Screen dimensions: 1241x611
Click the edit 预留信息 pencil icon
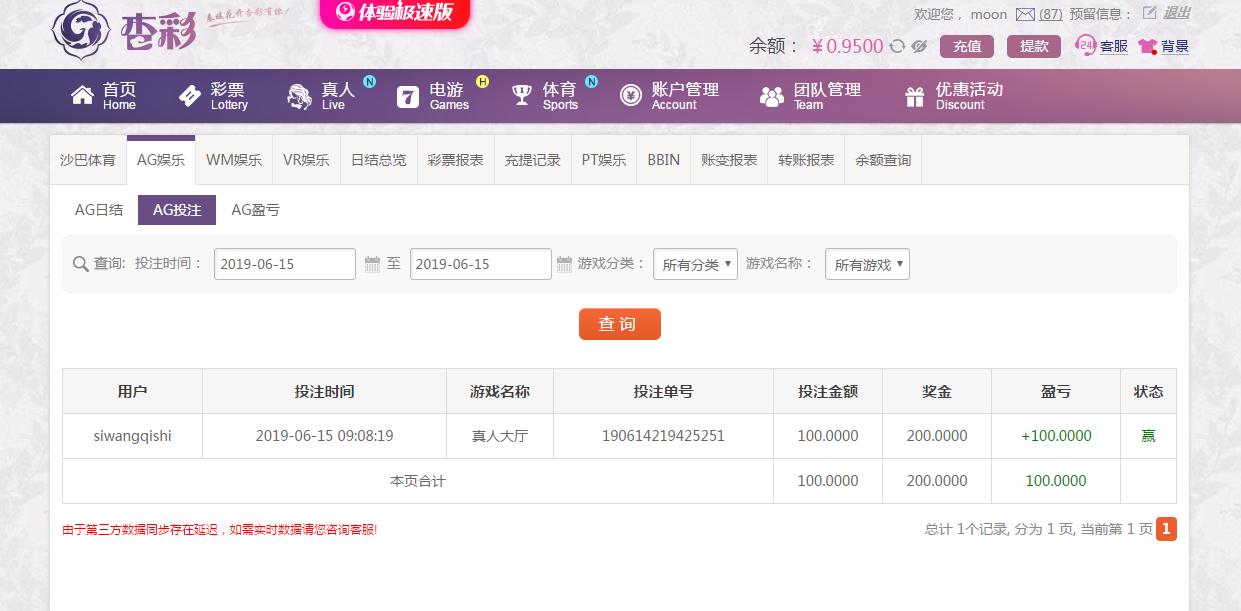pyautogui.click(x=1149, y=13)
